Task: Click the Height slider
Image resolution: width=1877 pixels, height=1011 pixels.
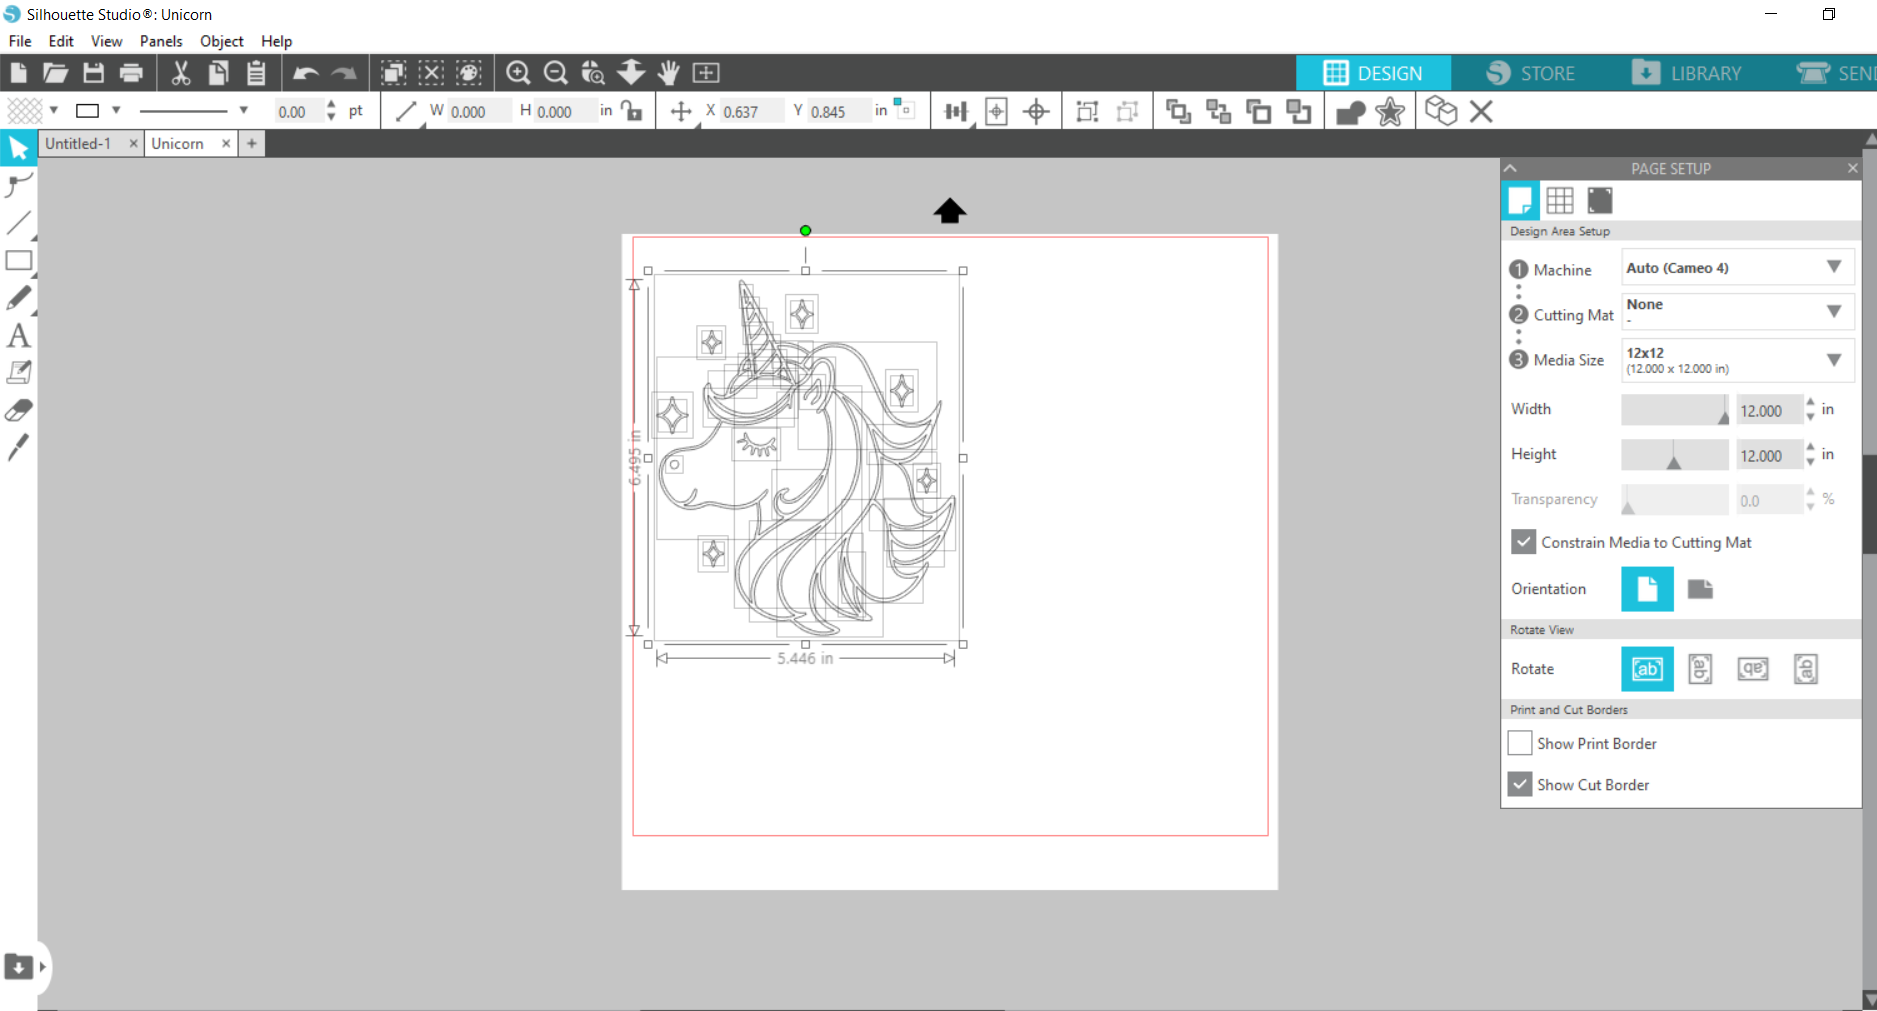Action: [x=1675, y=454]
